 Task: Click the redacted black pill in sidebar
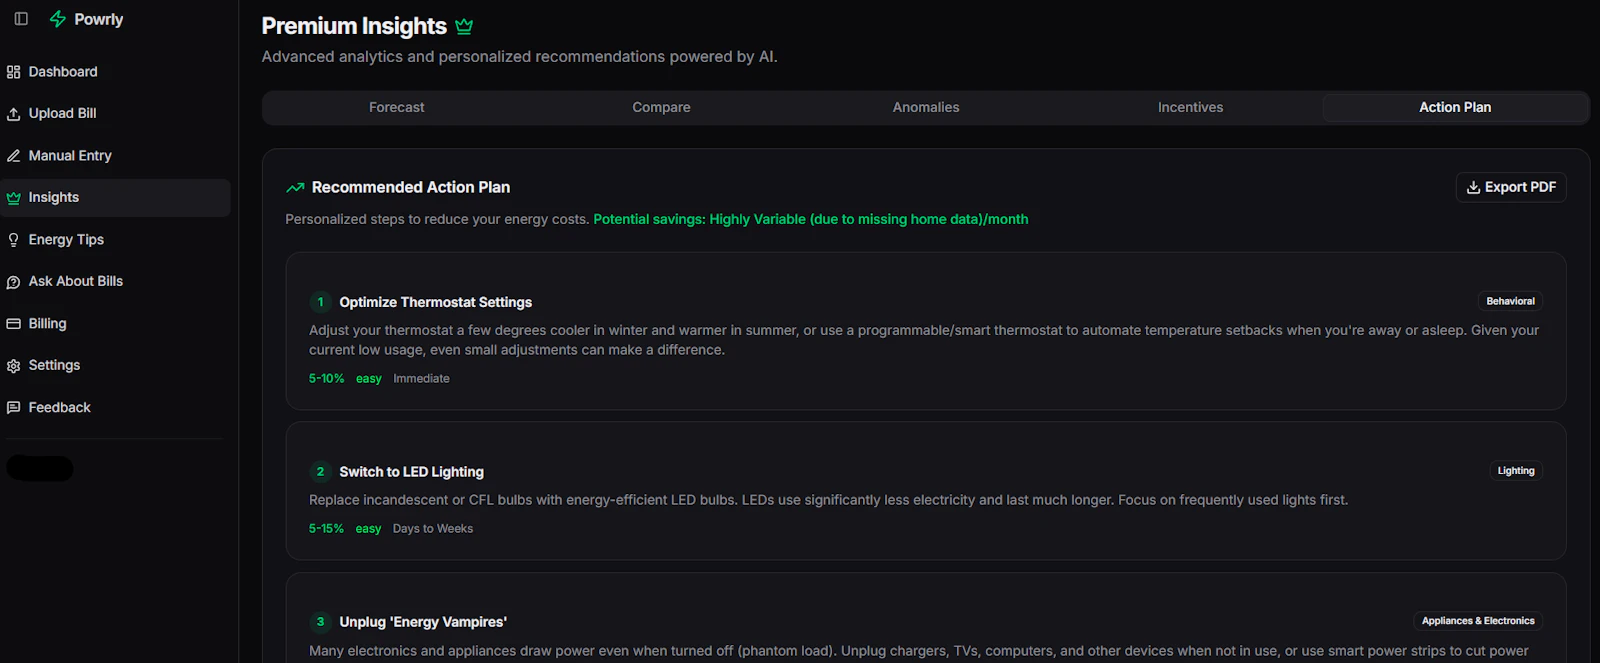(x=40, y=469)
